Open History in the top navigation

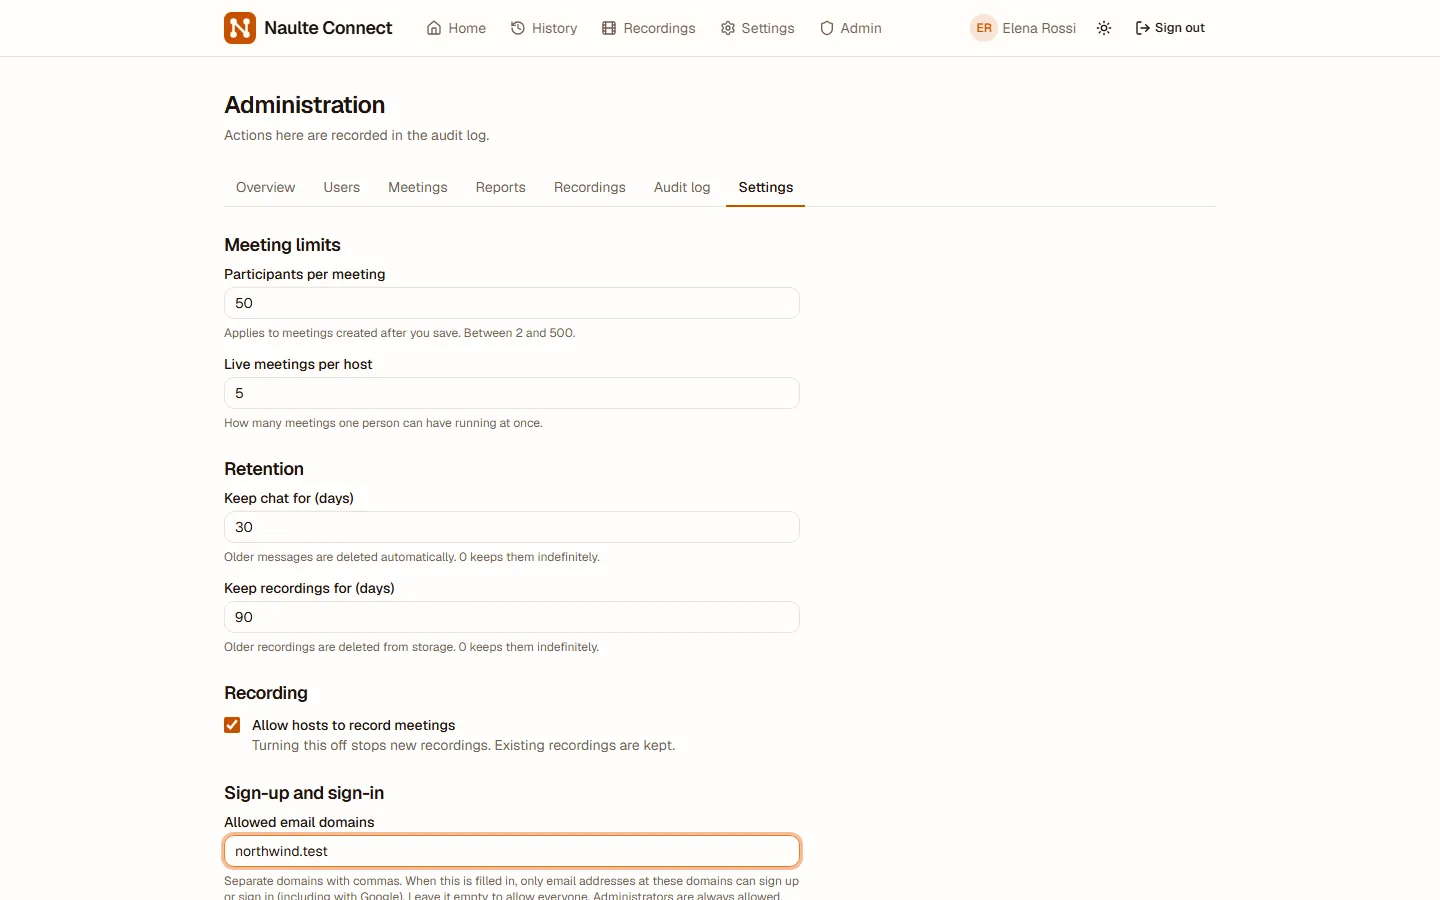(x=544, y=28)
